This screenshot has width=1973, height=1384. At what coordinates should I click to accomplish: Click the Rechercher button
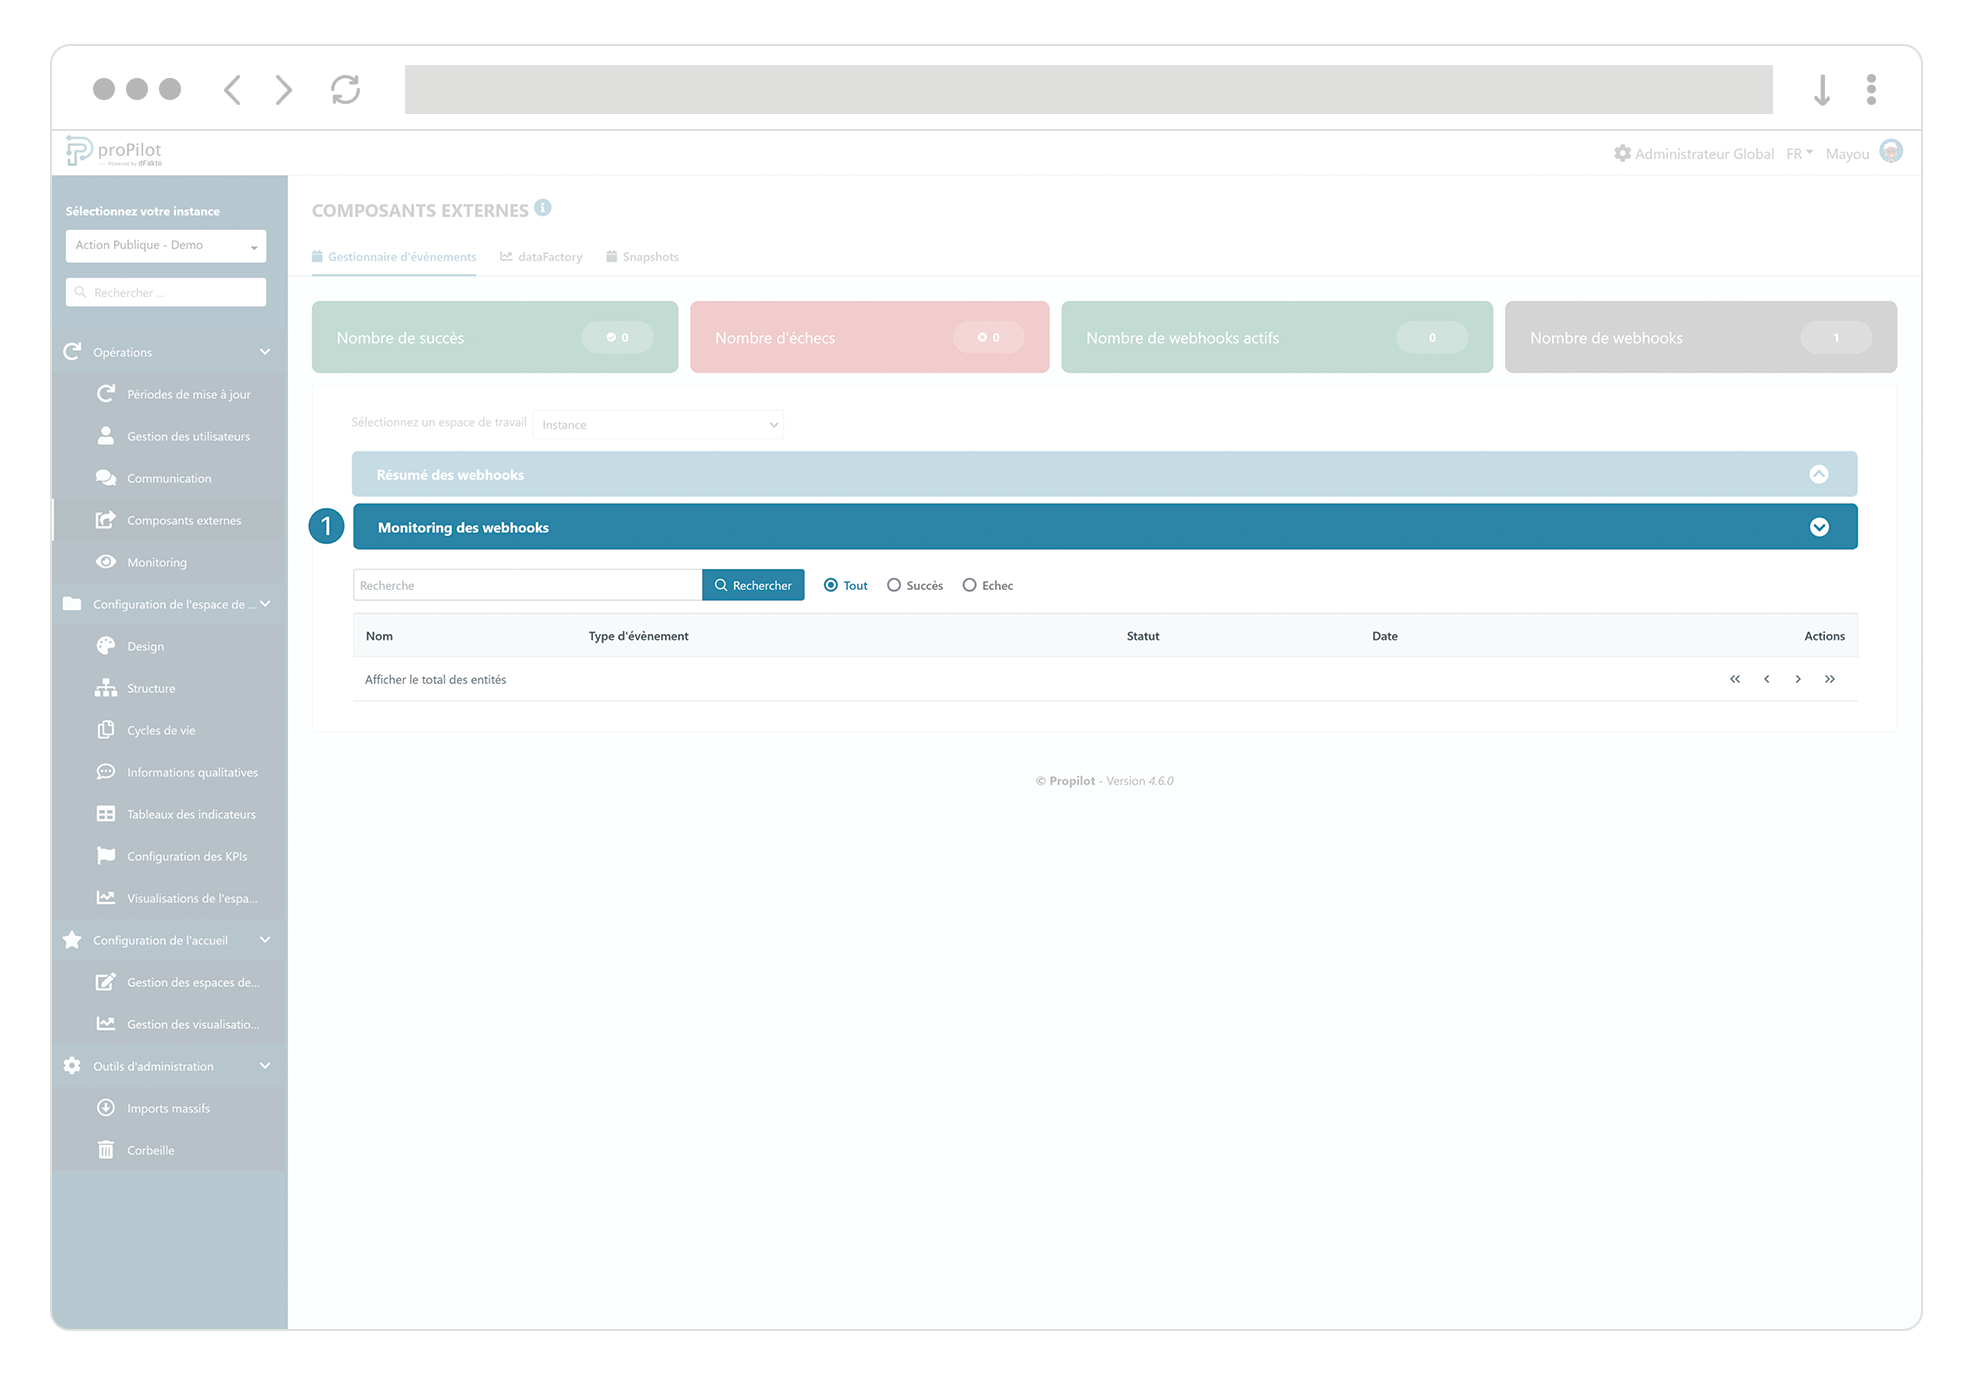point(753,584)
